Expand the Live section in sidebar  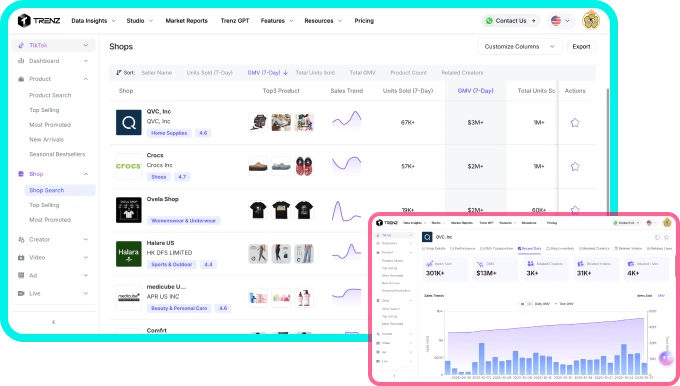click(85, 294)
